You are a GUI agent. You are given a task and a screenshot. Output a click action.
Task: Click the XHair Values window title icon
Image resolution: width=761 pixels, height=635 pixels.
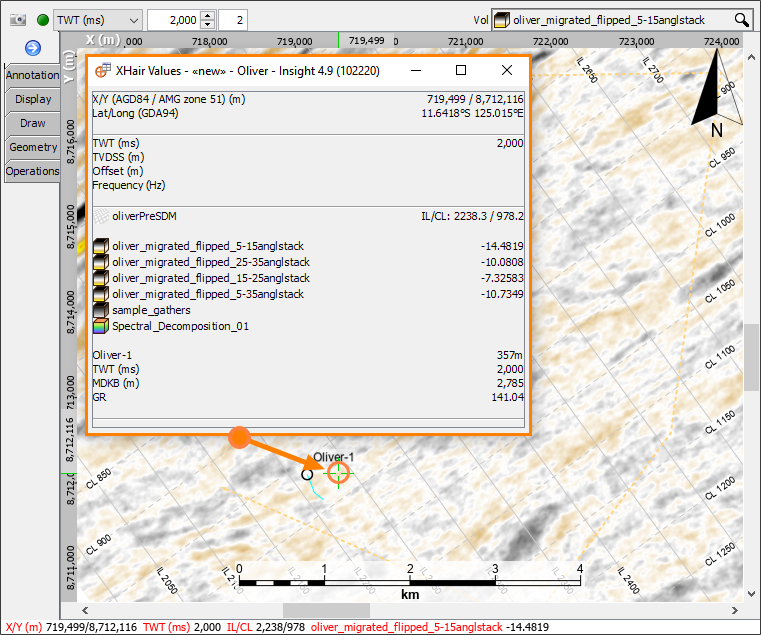[102, 71]
